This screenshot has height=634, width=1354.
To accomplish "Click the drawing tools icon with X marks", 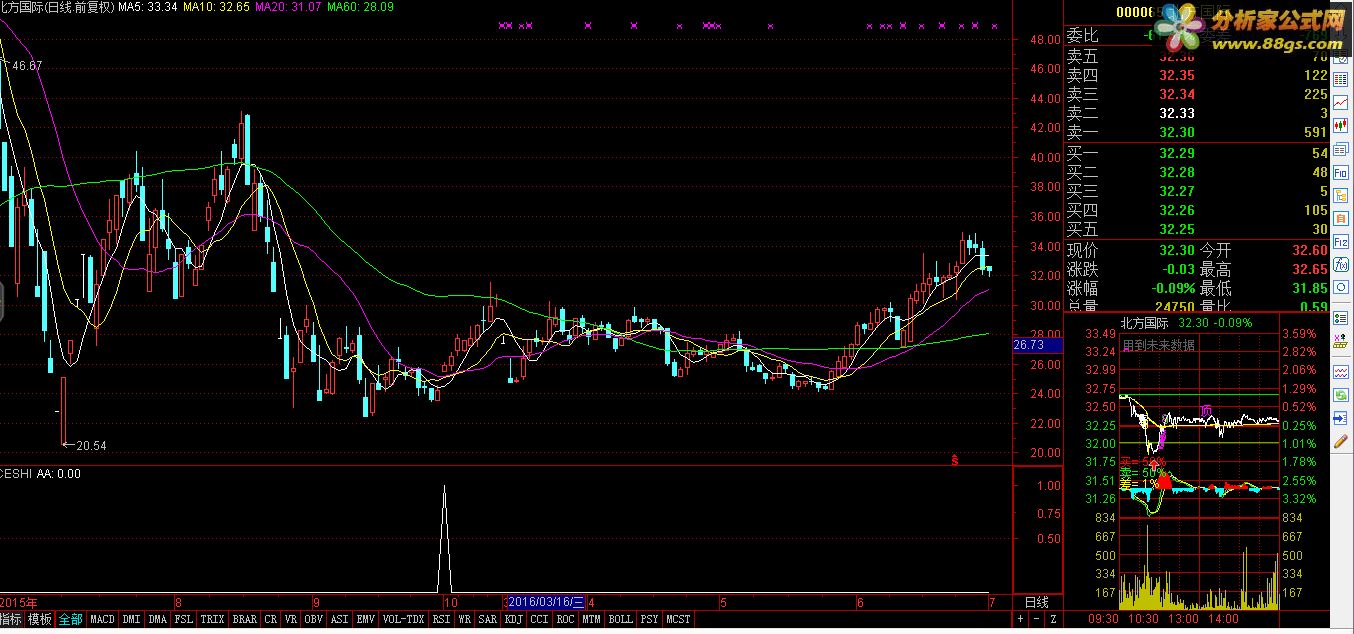I will tap(1340, 343).
